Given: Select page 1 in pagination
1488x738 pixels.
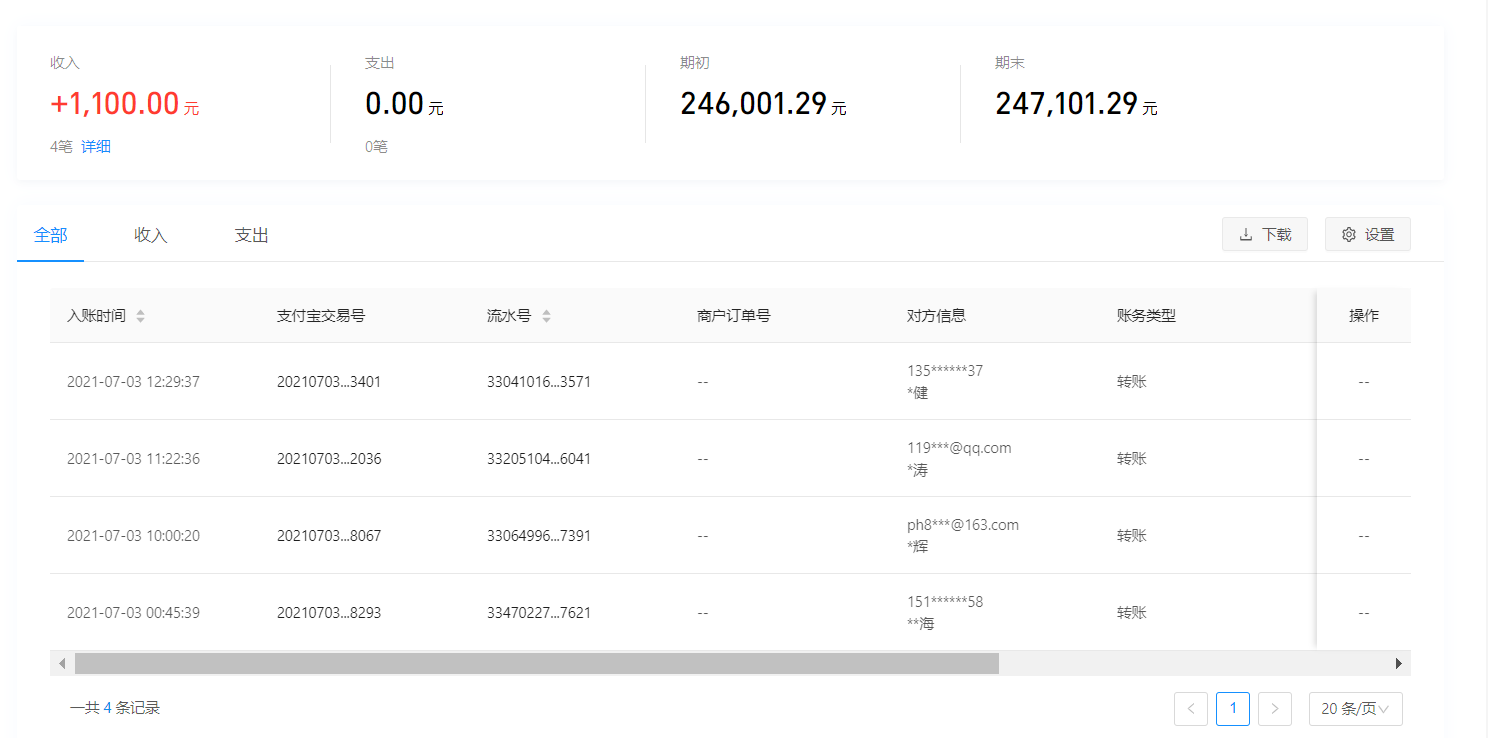Looking at the screenshot, I should (x=1232, y=709).
